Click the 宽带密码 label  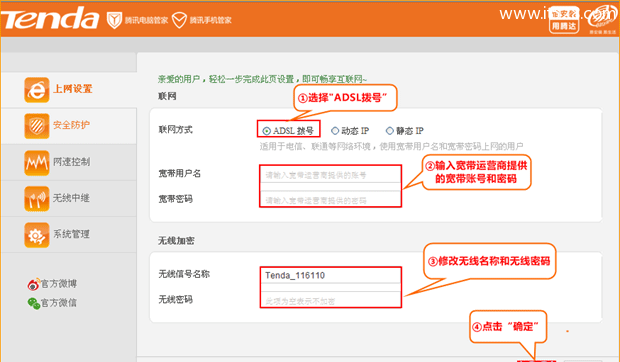tap(176, 199)
